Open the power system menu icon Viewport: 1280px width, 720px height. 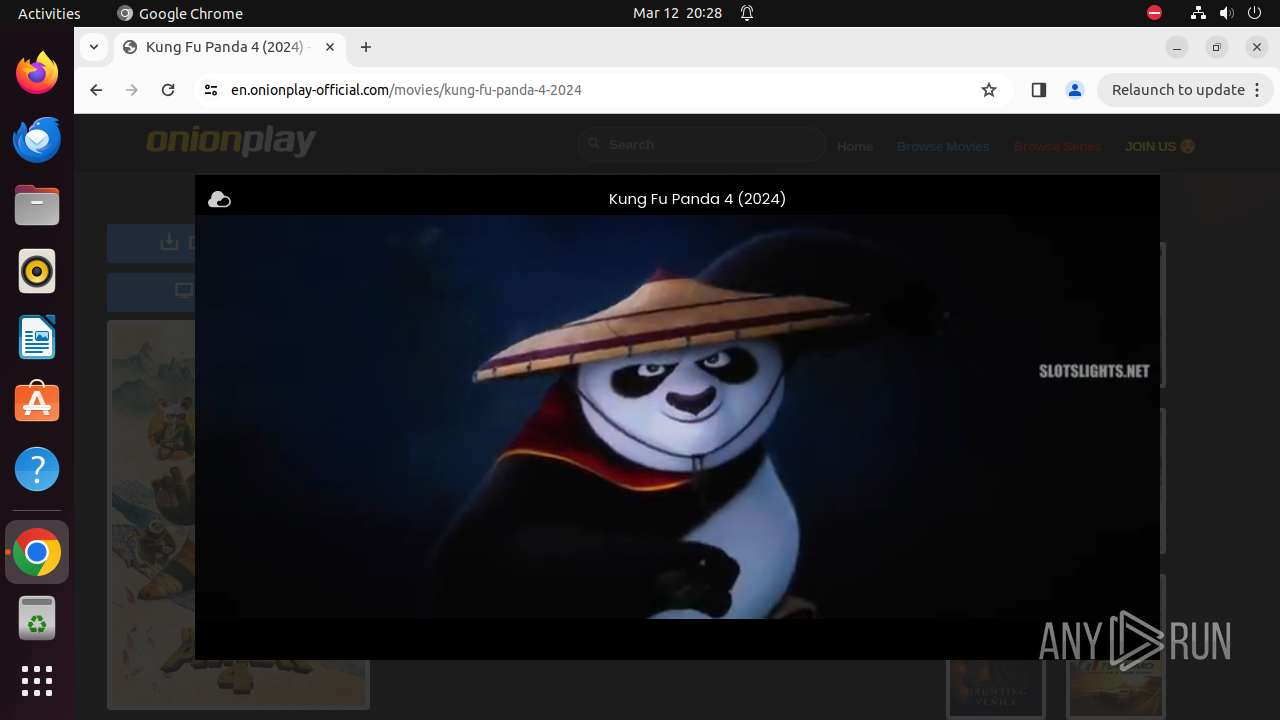click(x=1255, y=13)
